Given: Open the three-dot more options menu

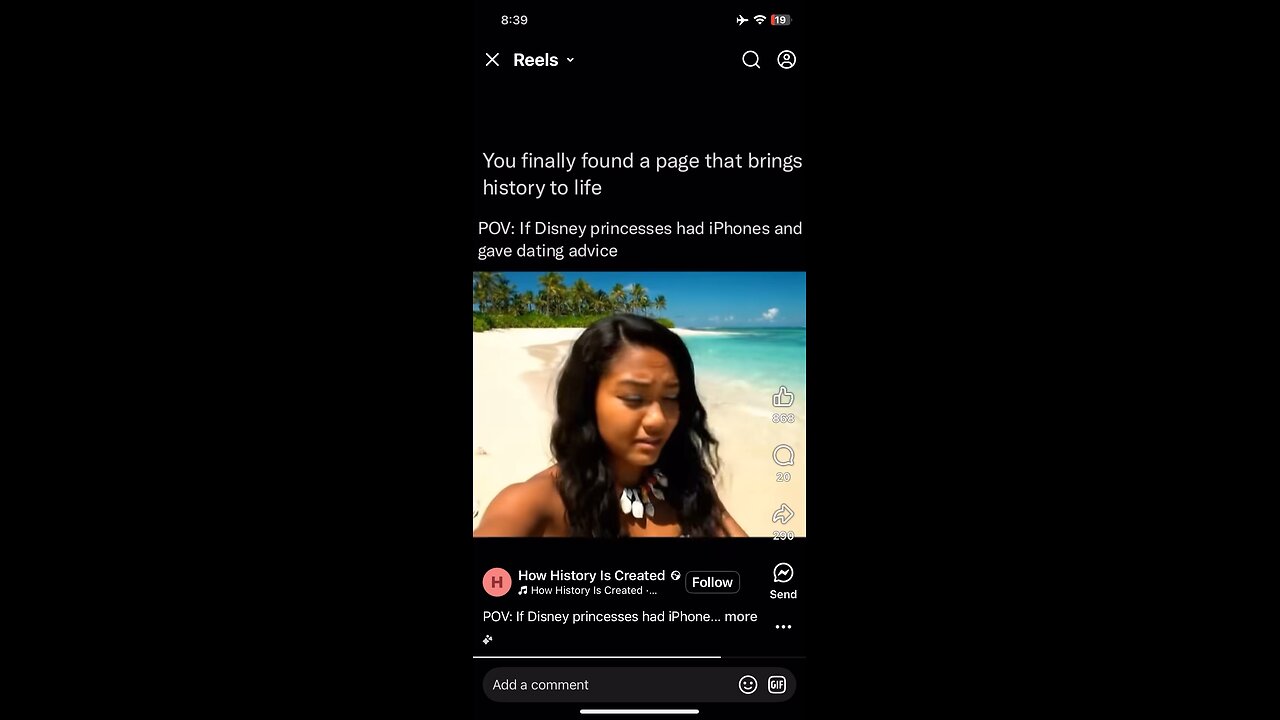Looking at the screenshot, I should tap(783, 627).
